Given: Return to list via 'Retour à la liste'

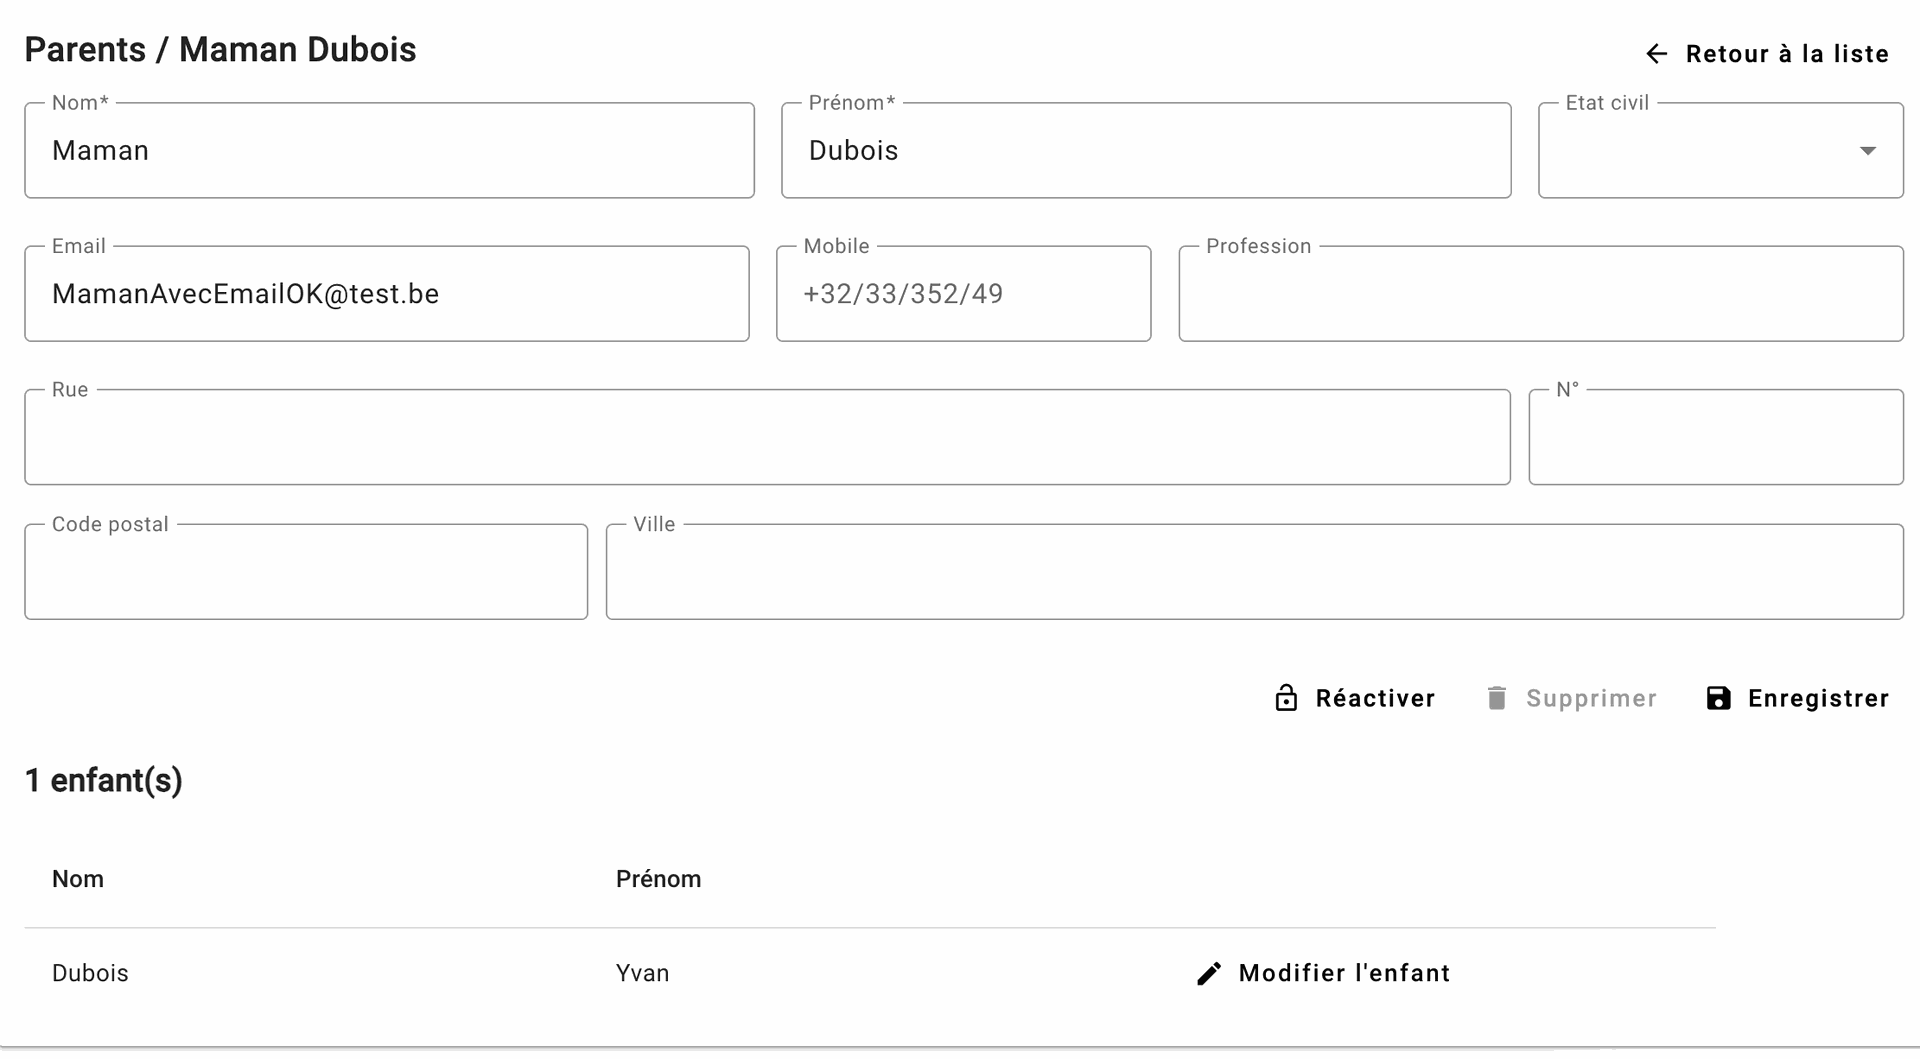Looking at the screenshot, I should [x=1786, y=54].
